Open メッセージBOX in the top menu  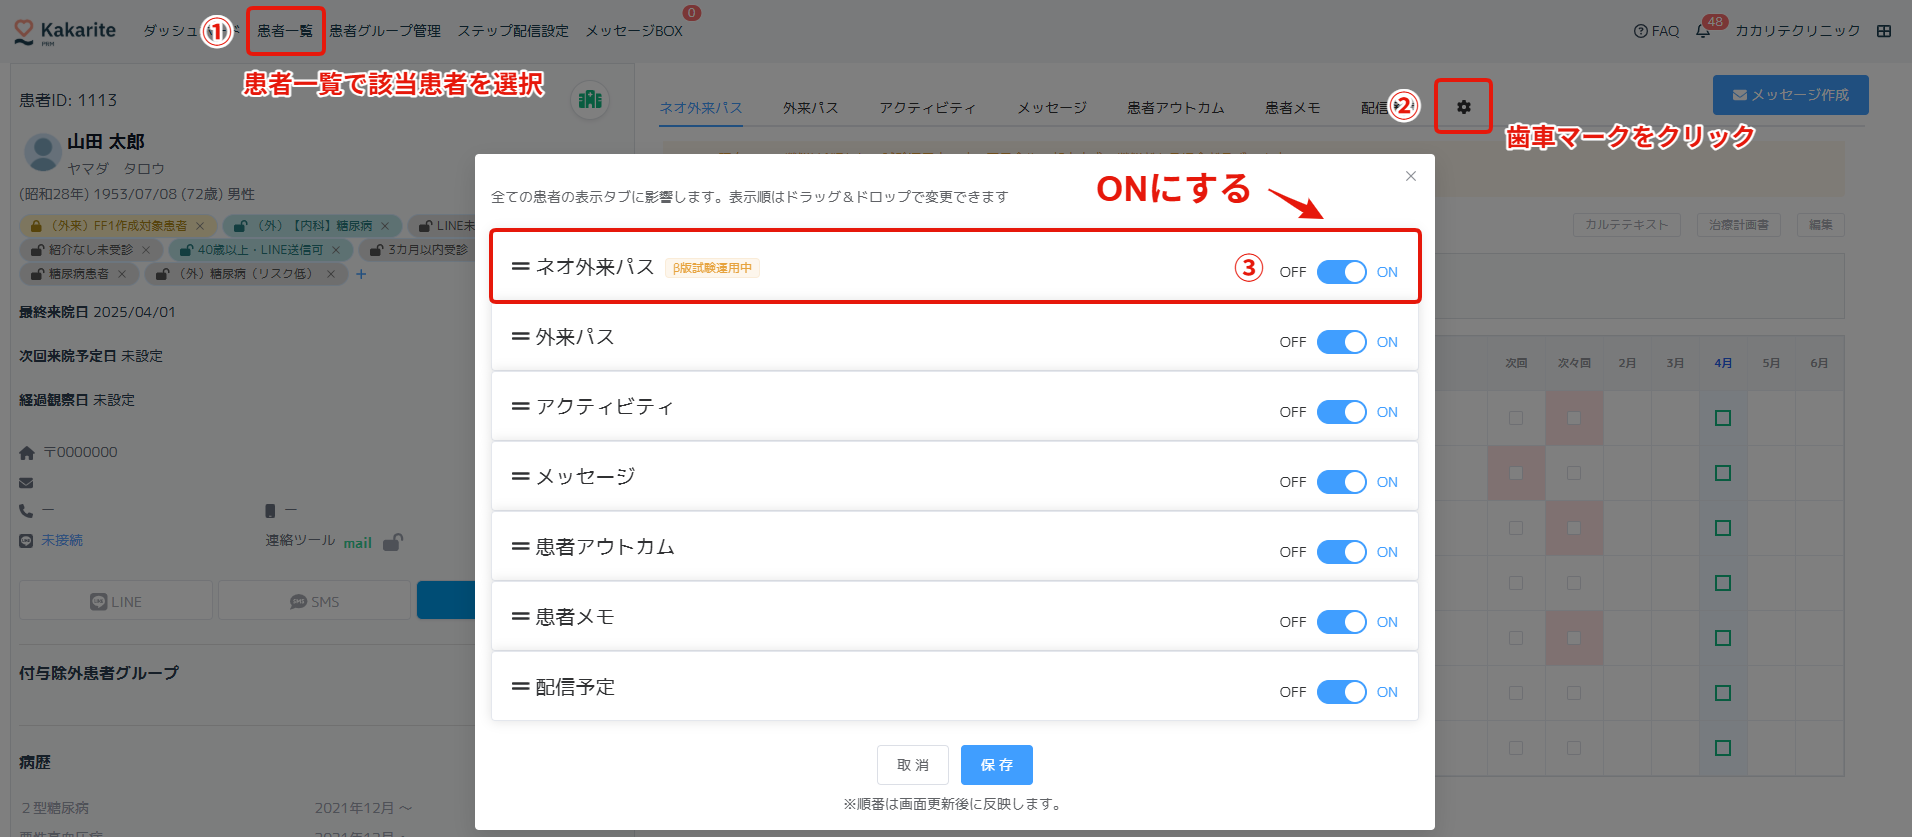pos(634,31)
